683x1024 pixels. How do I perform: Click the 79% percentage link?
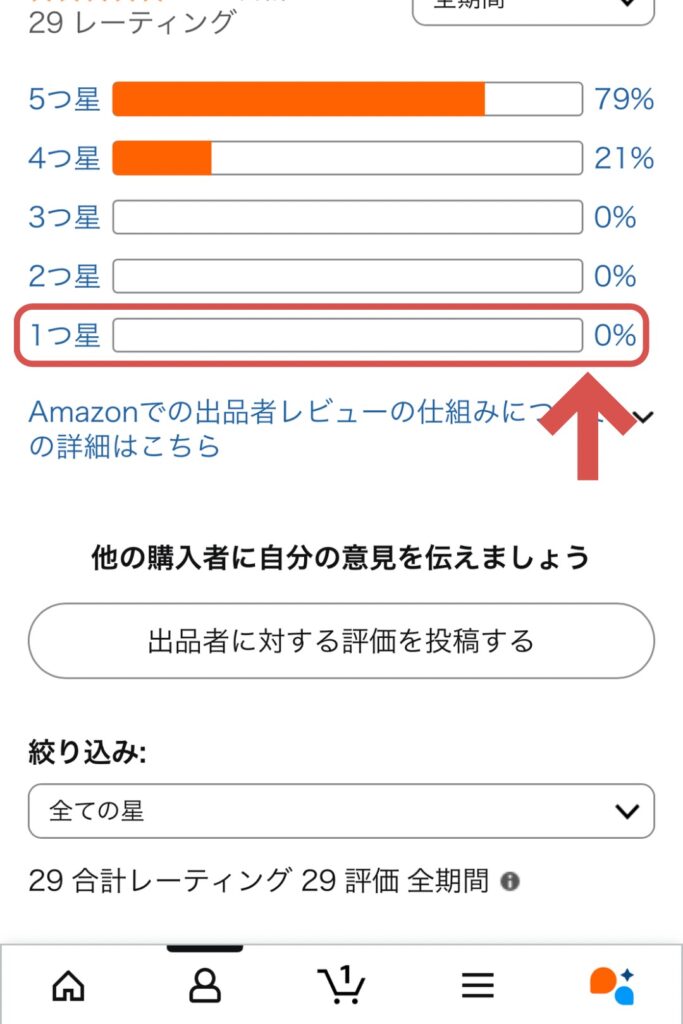[x=623, y=100]
